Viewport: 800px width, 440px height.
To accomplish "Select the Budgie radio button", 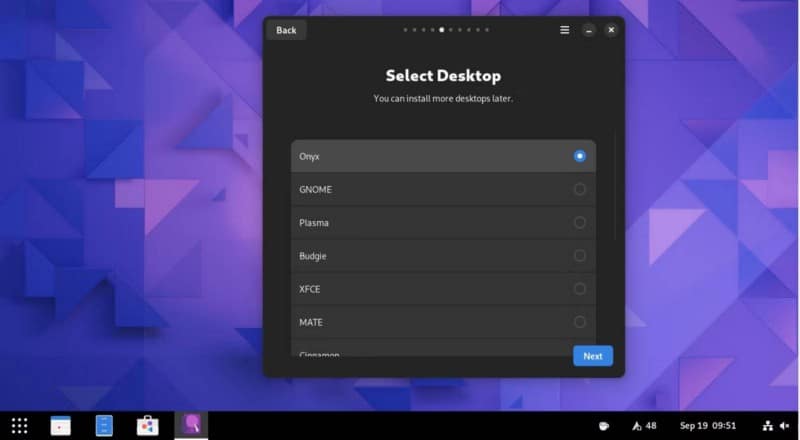I will tap(580, 256).
